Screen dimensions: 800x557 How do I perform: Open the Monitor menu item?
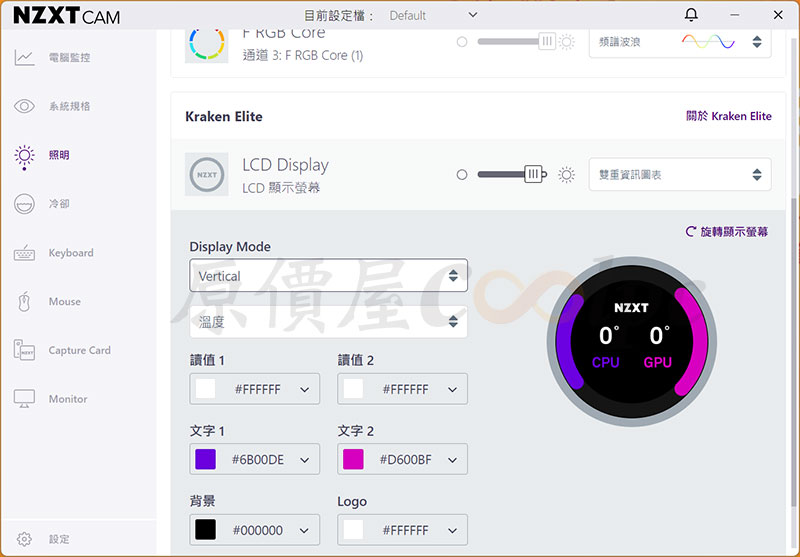tap(68, 399)
